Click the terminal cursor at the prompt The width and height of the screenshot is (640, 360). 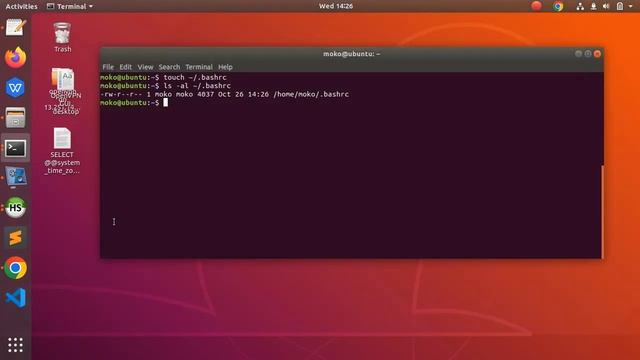[x=166, y=102]
